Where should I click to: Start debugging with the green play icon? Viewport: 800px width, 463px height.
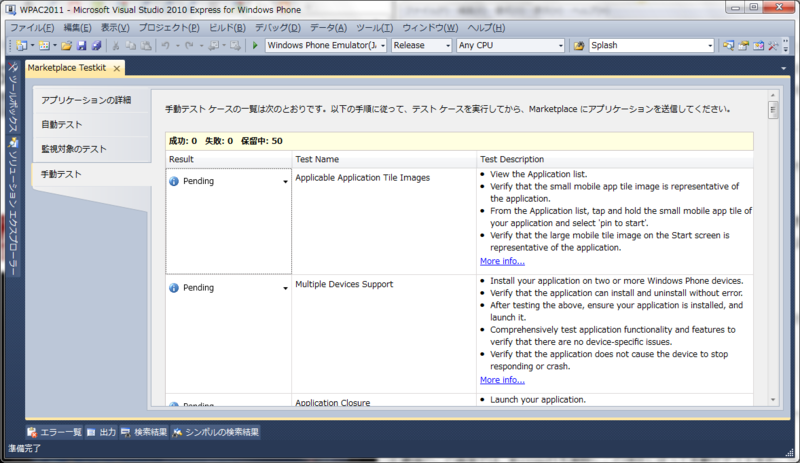coord(255,45)
